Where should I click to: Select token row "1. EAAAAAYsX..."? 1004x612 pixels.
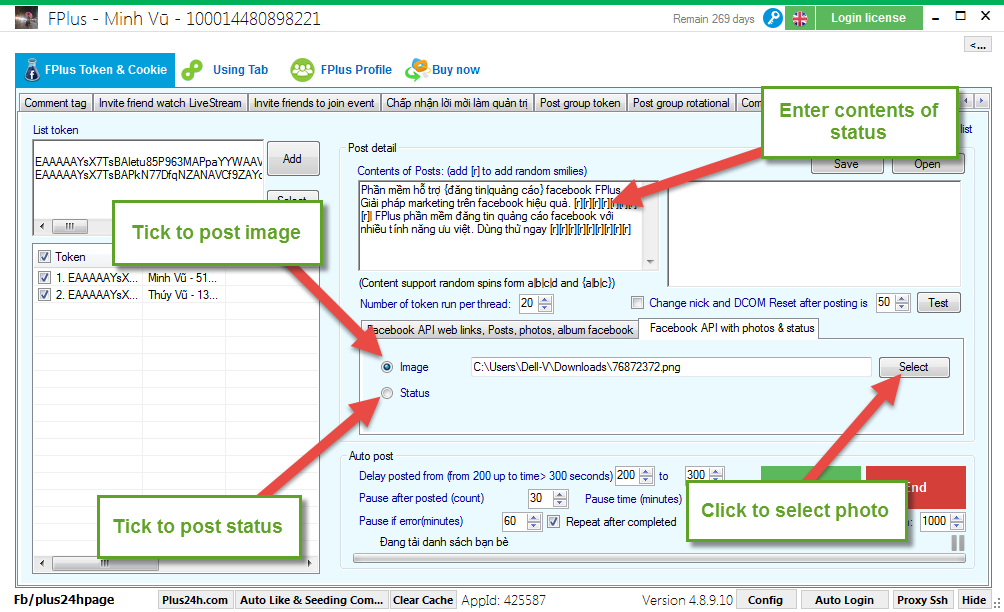coord(97,278)
